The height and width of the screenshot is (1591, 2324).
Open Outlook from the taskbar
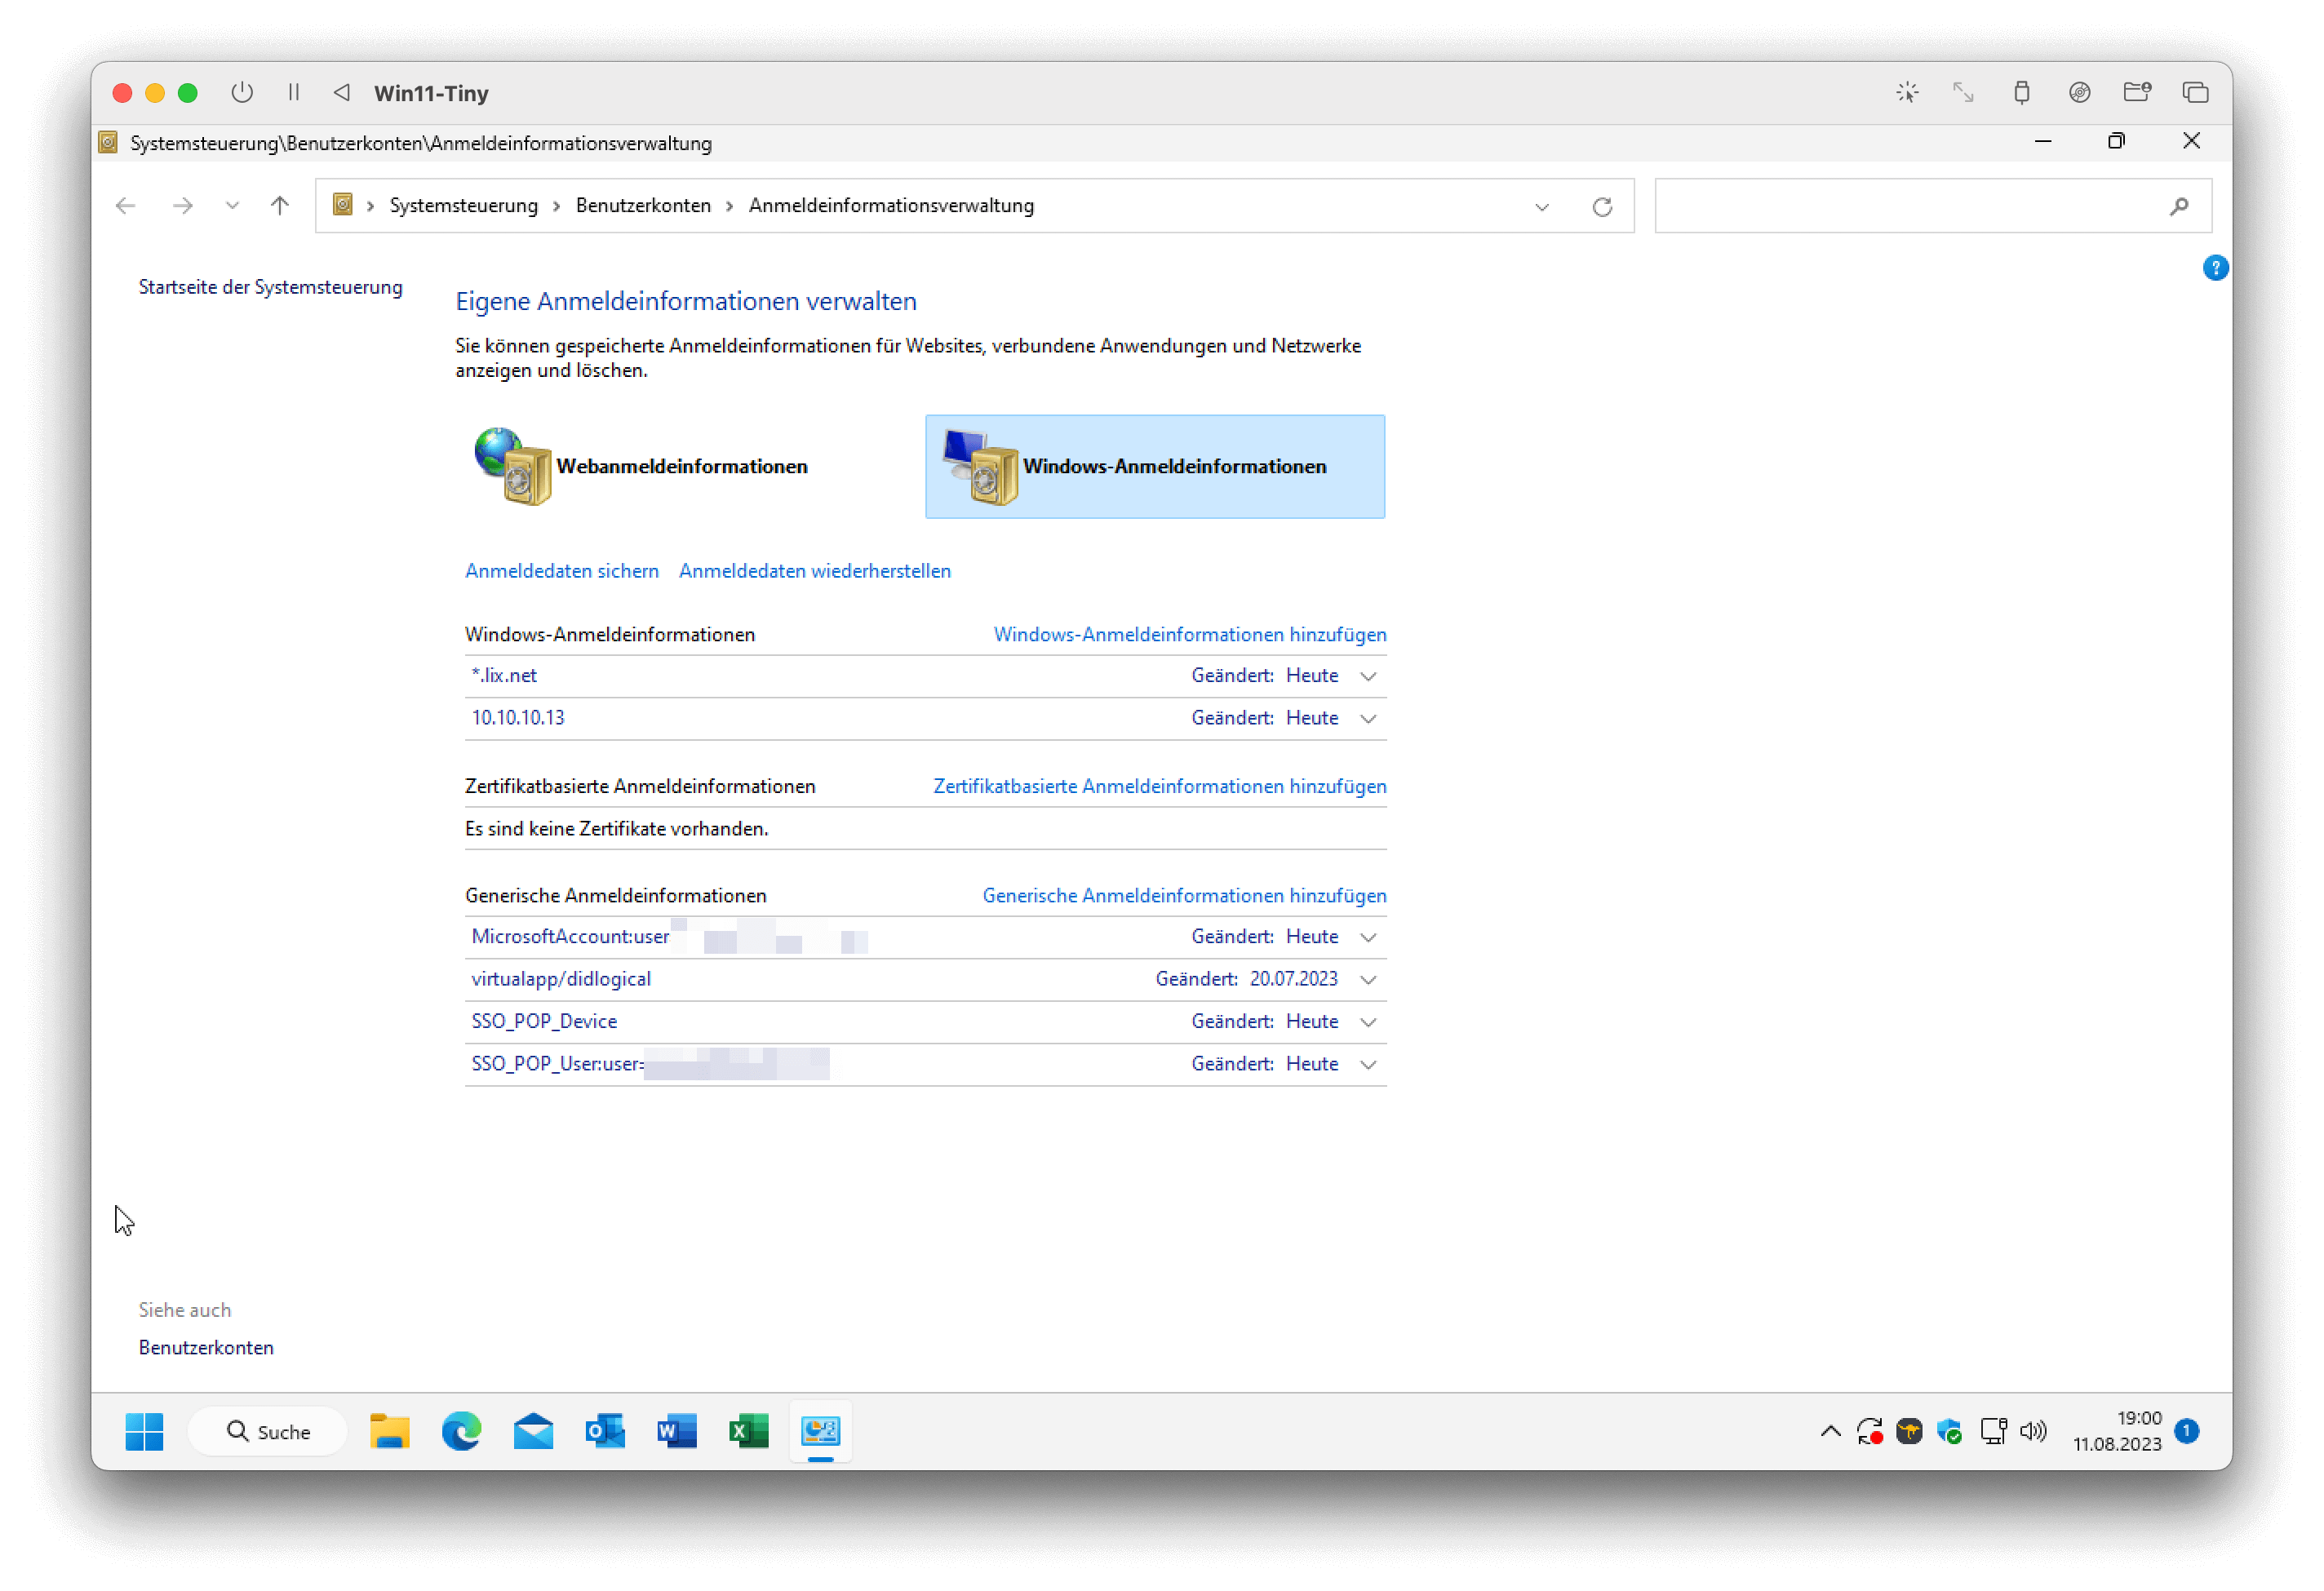click(x=605, y=1431)
